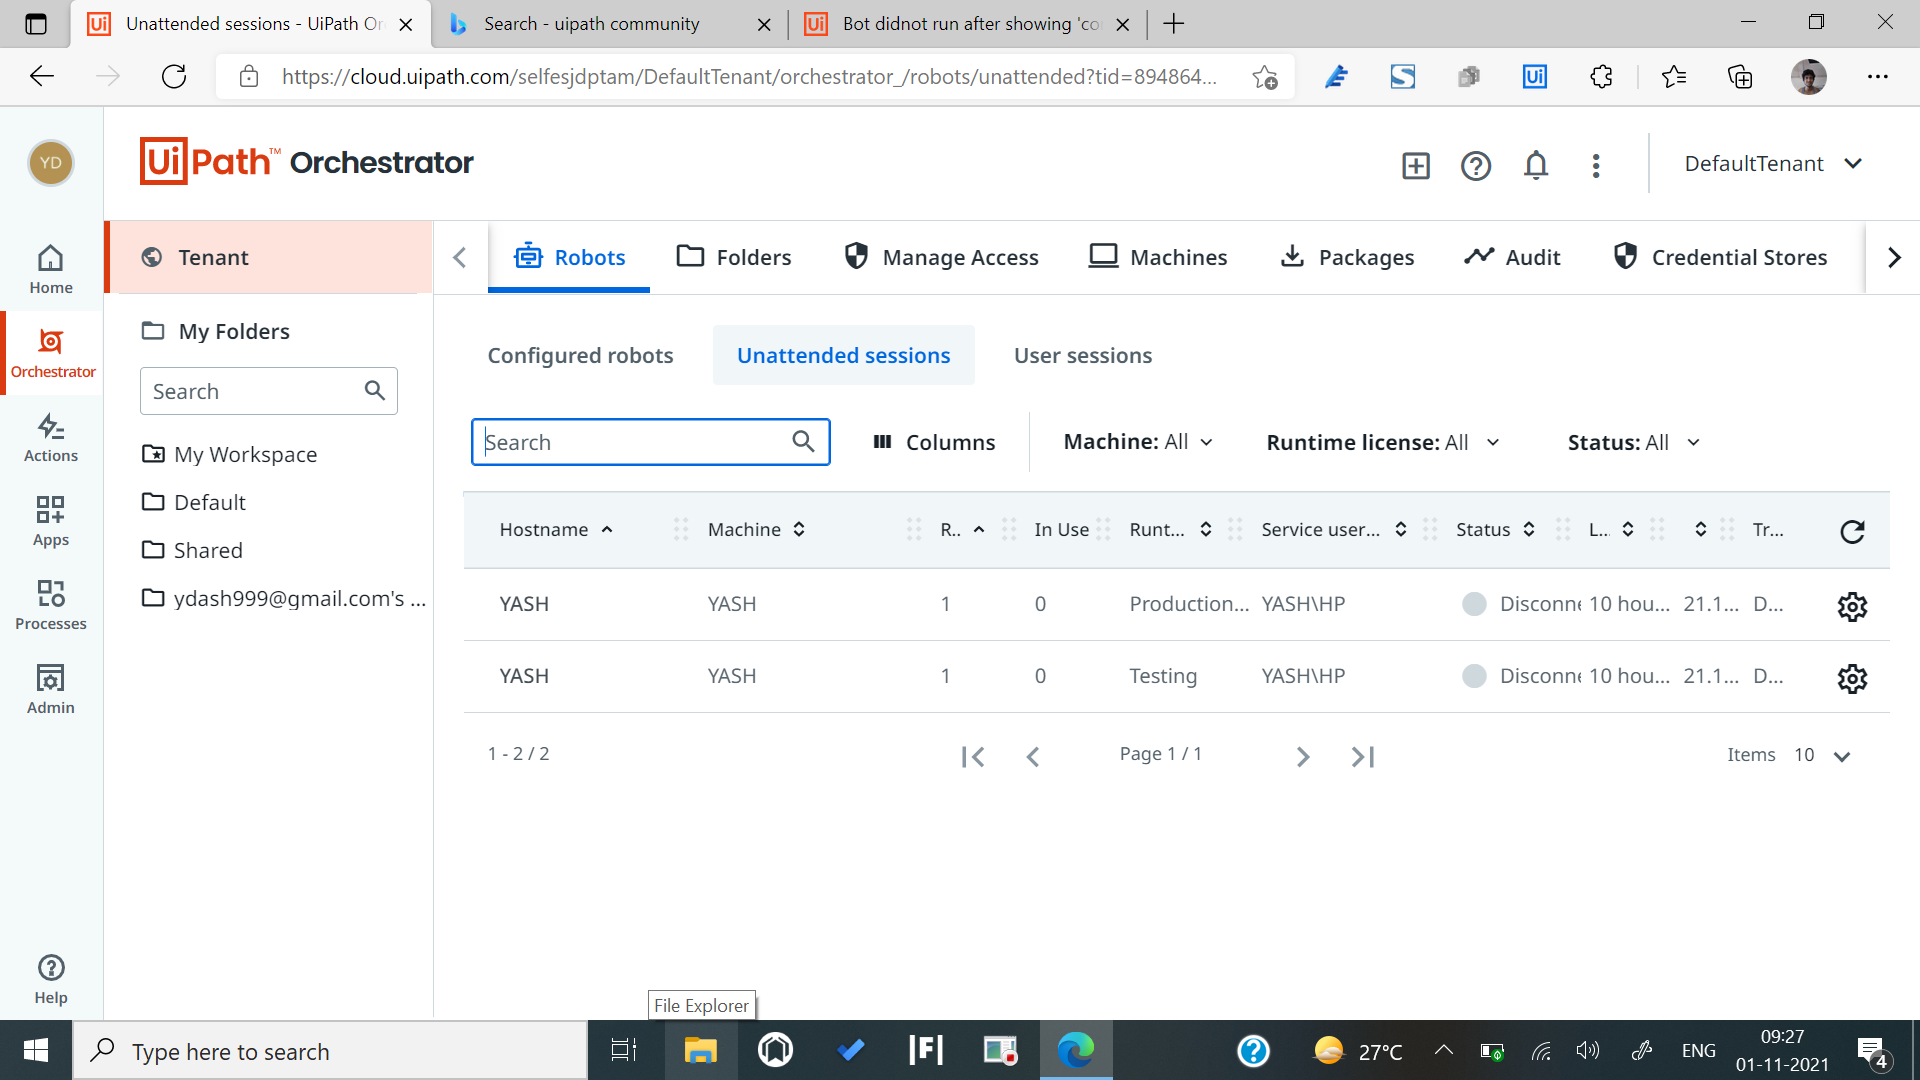Open the Runtime license filter dropdown

click(x=1383, y=442)
